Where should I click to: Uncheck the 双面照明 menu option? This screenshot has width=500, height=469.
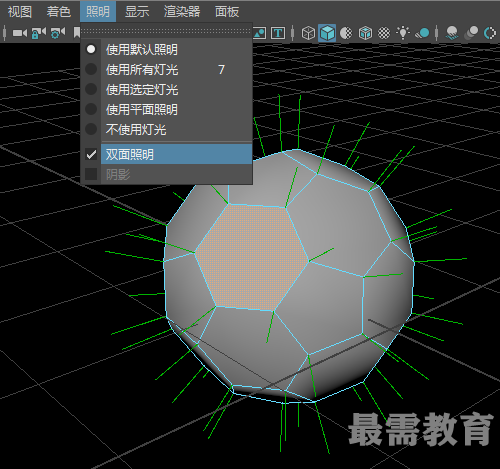(166, 154)
